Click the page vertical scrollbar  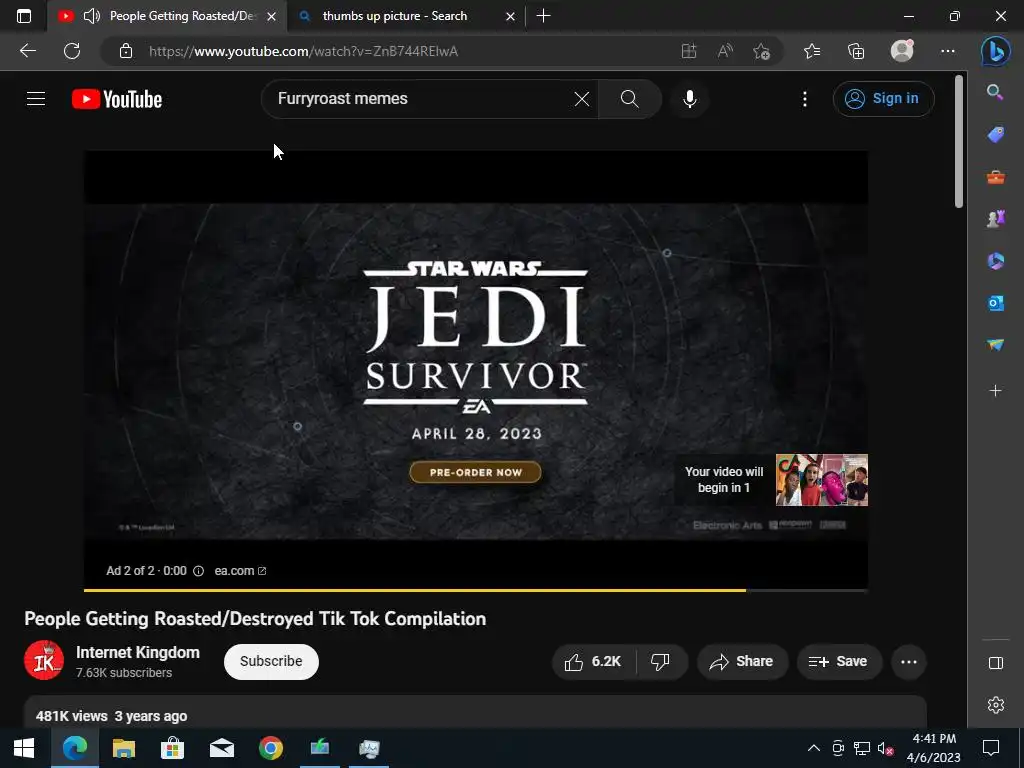pos(959,142)
